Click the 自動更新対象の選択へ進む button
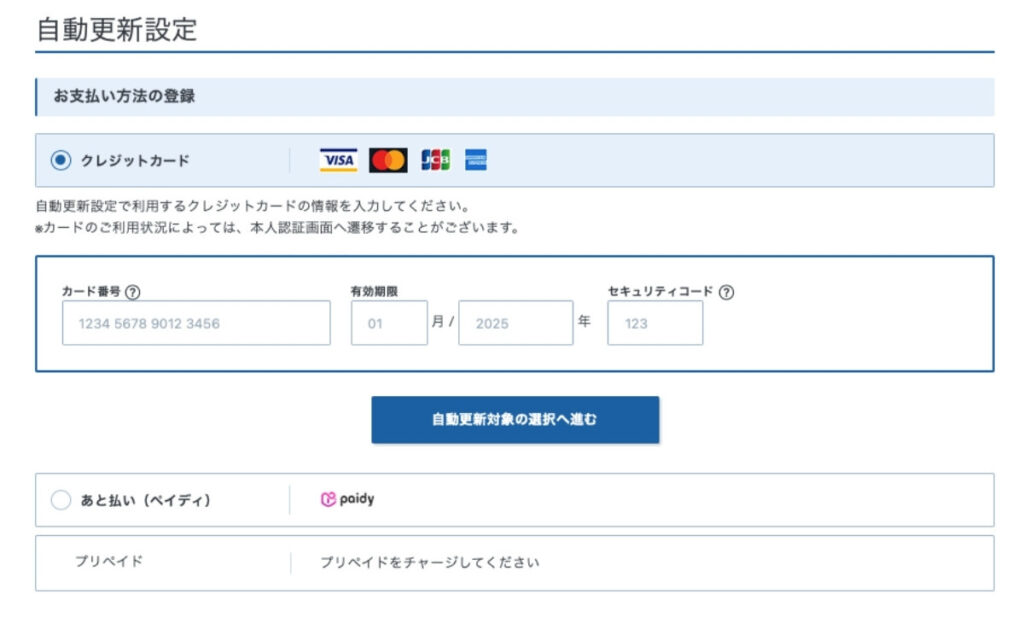The width and height of the screenshot is (1024, 629). point(515,419)
